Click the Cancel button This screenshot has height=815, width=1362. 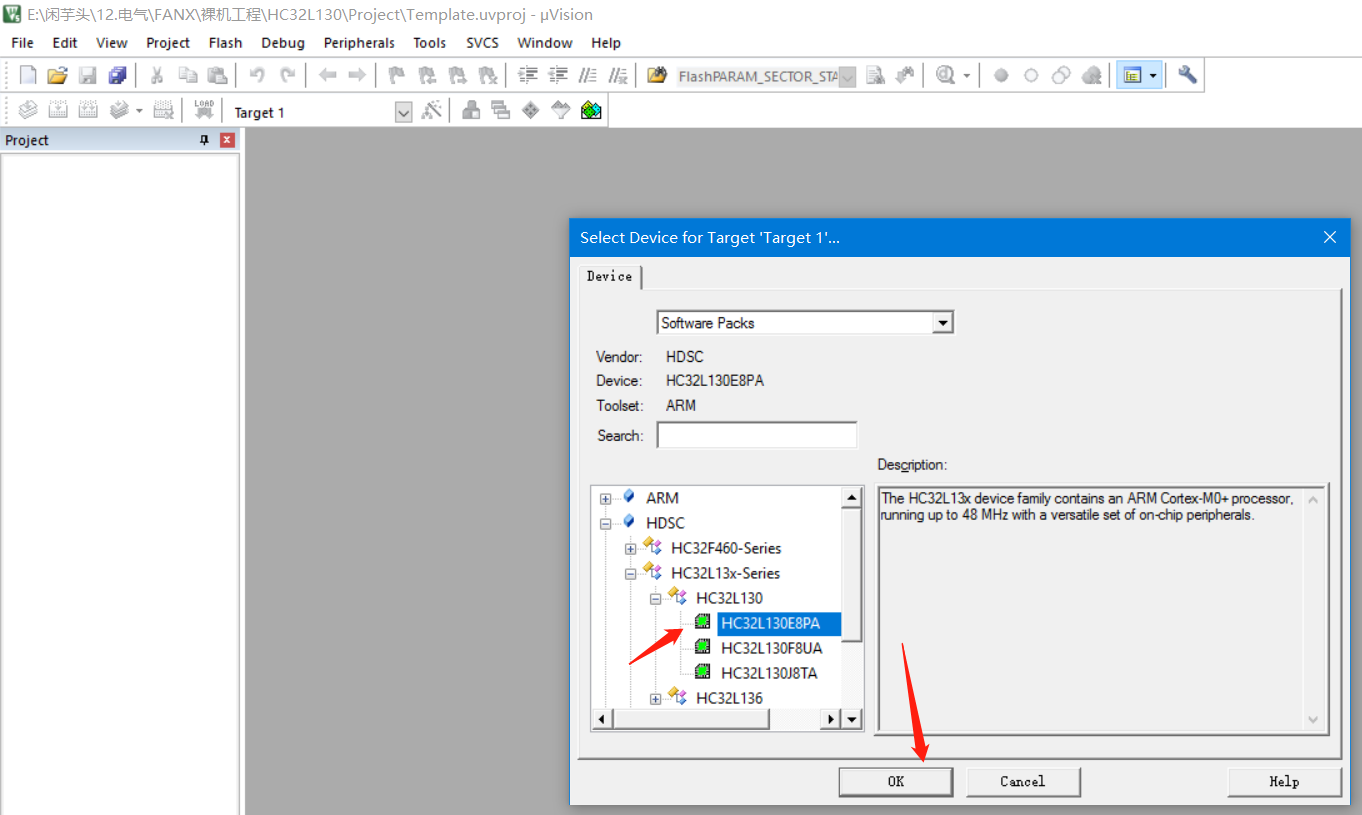[1023, 781]
